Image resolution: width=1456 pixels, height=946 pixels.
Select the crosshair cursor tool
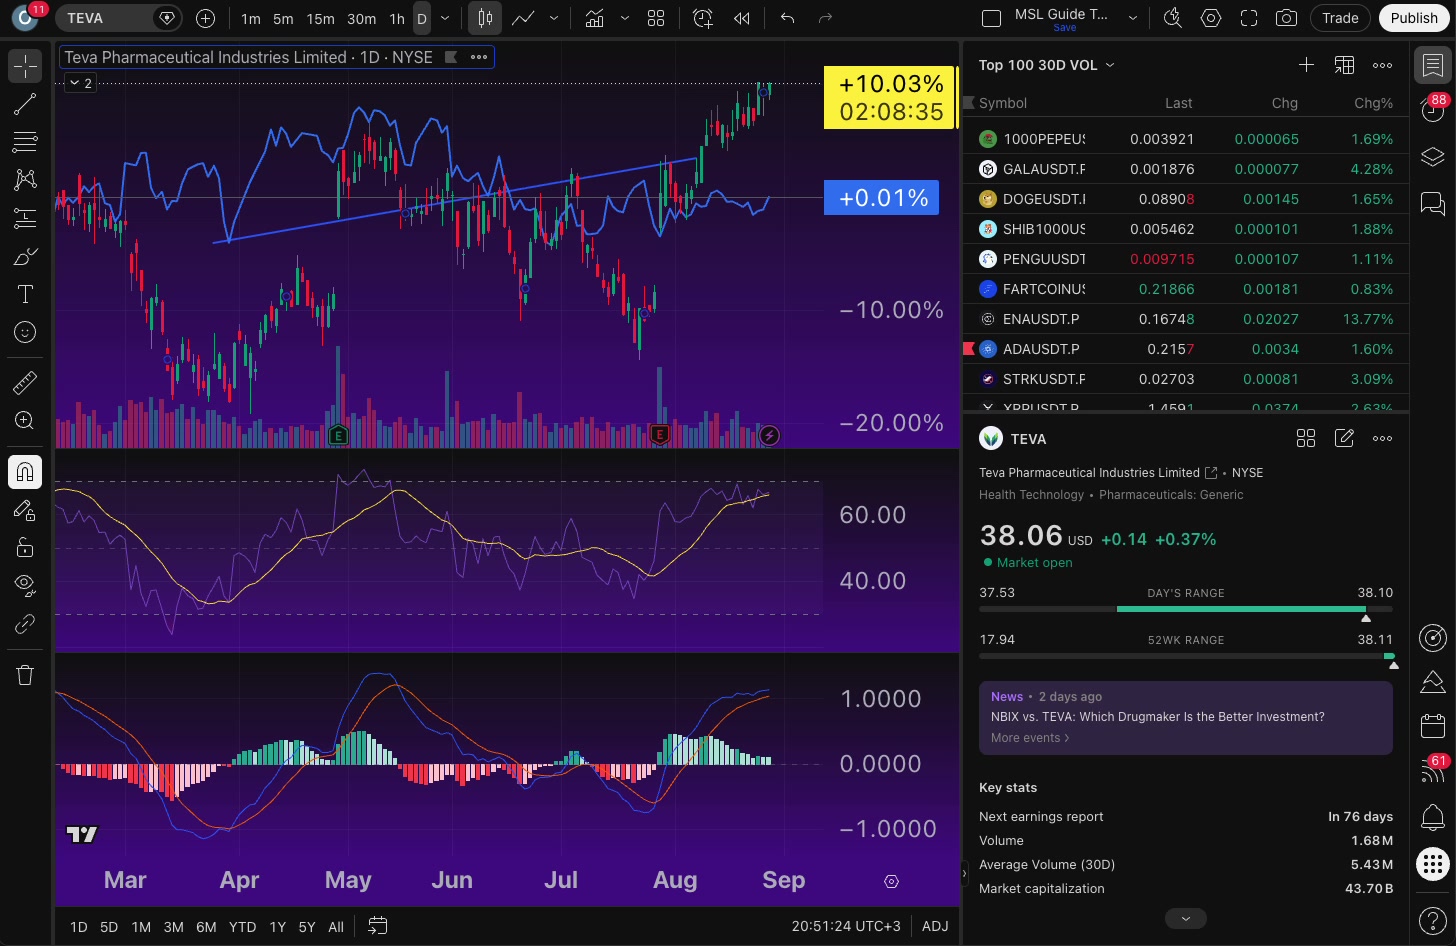25,66
